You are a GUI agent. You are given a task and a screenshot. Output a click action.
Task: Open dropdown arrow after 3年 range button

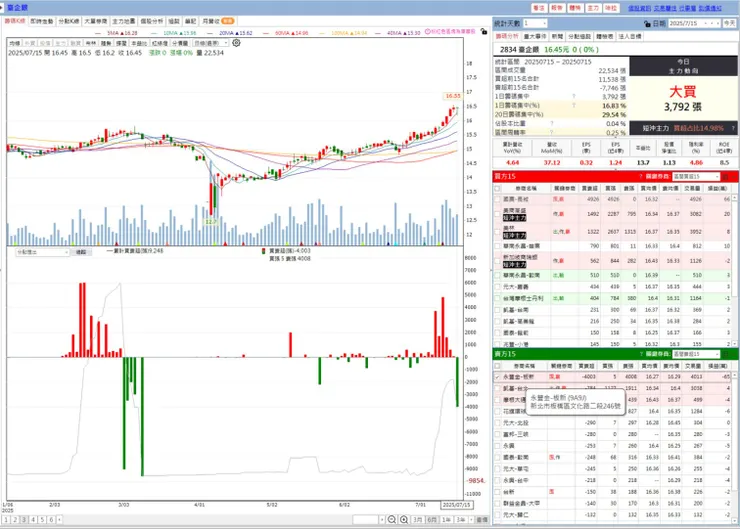[x=471, y=520]
